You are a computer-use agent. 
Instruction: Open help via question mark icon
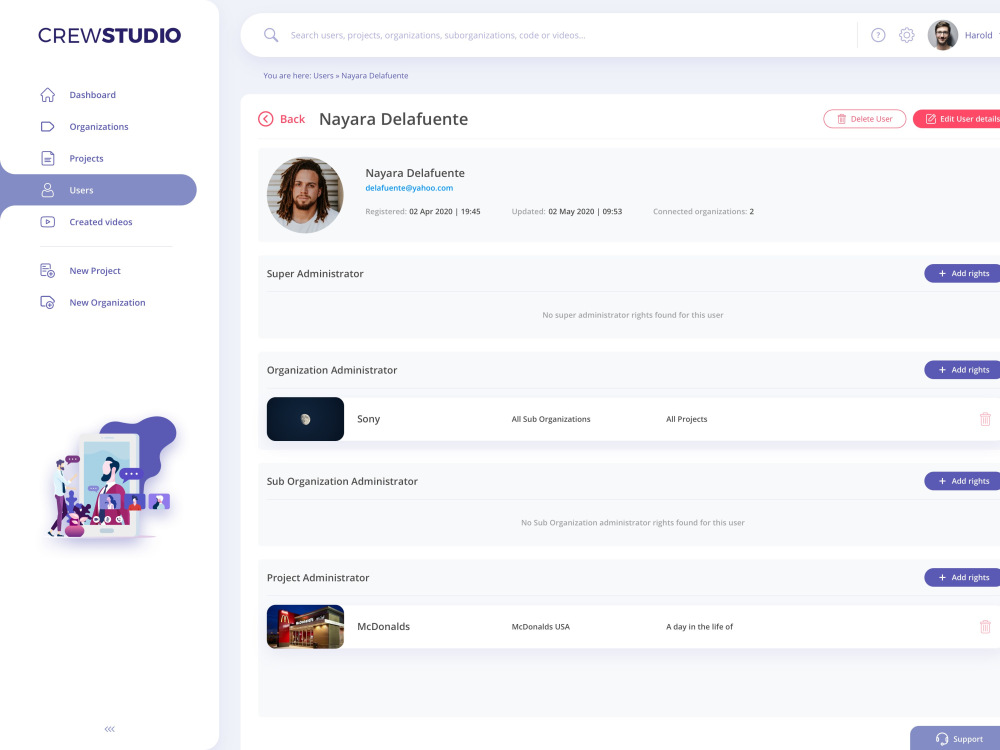coord(878,35)
